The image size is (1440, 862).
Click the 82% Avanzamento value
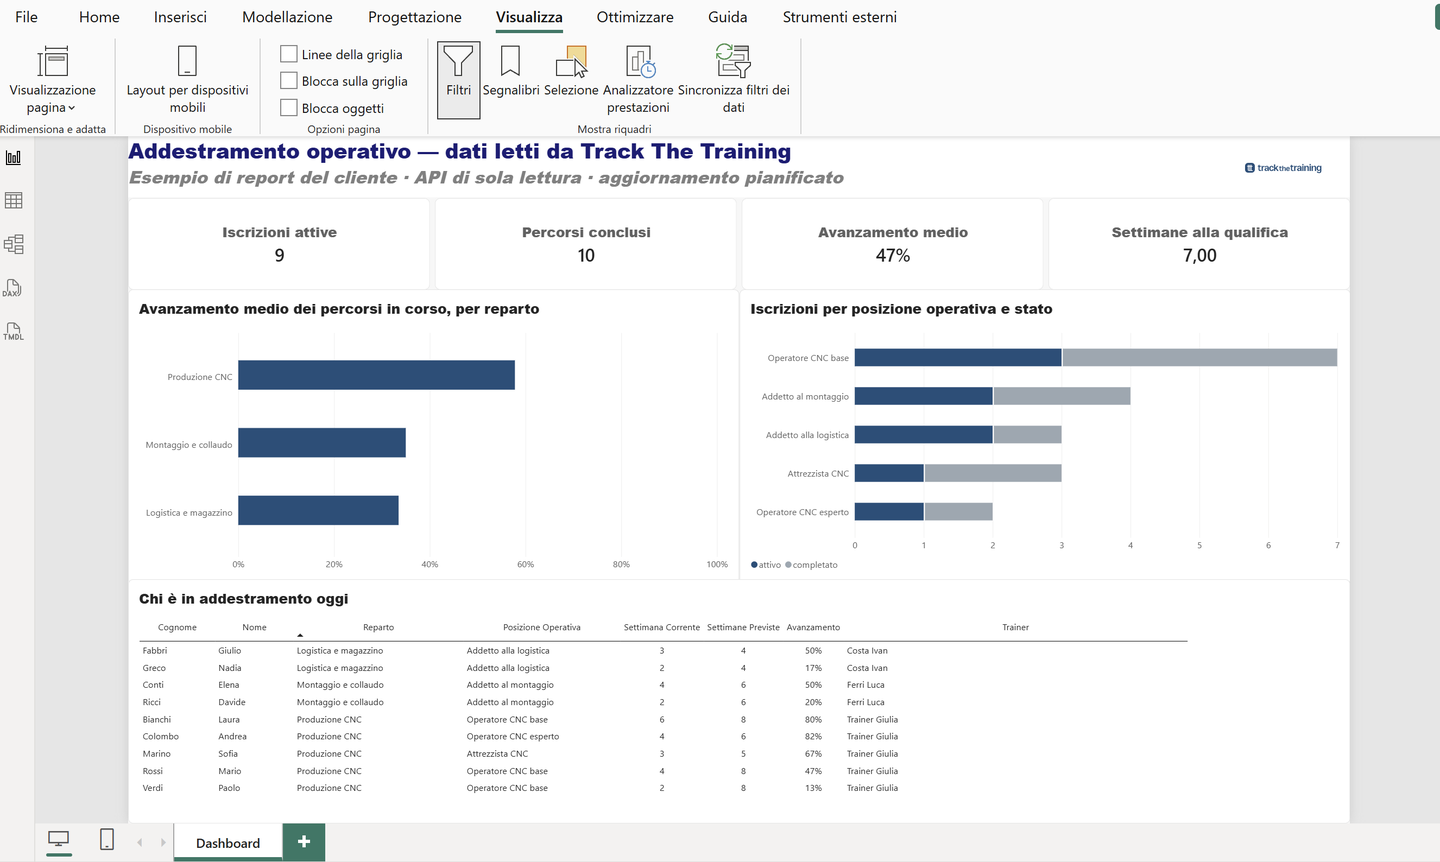[x=813, y=736]
